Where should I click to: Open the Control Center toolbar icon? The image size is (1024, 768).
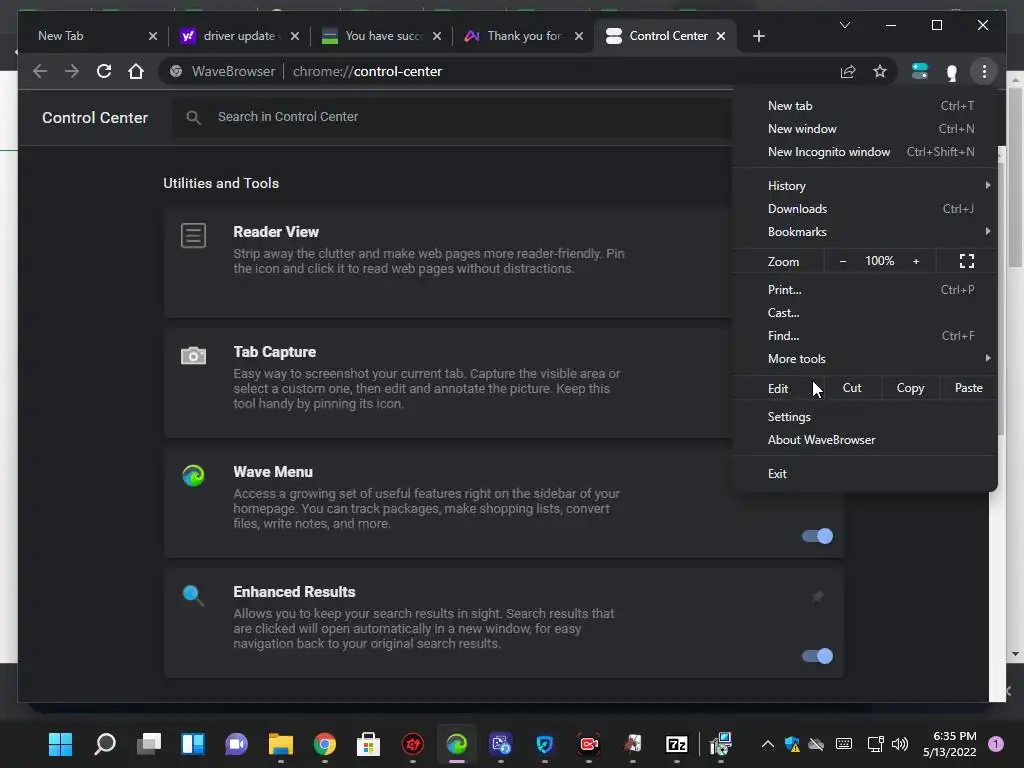920,71
